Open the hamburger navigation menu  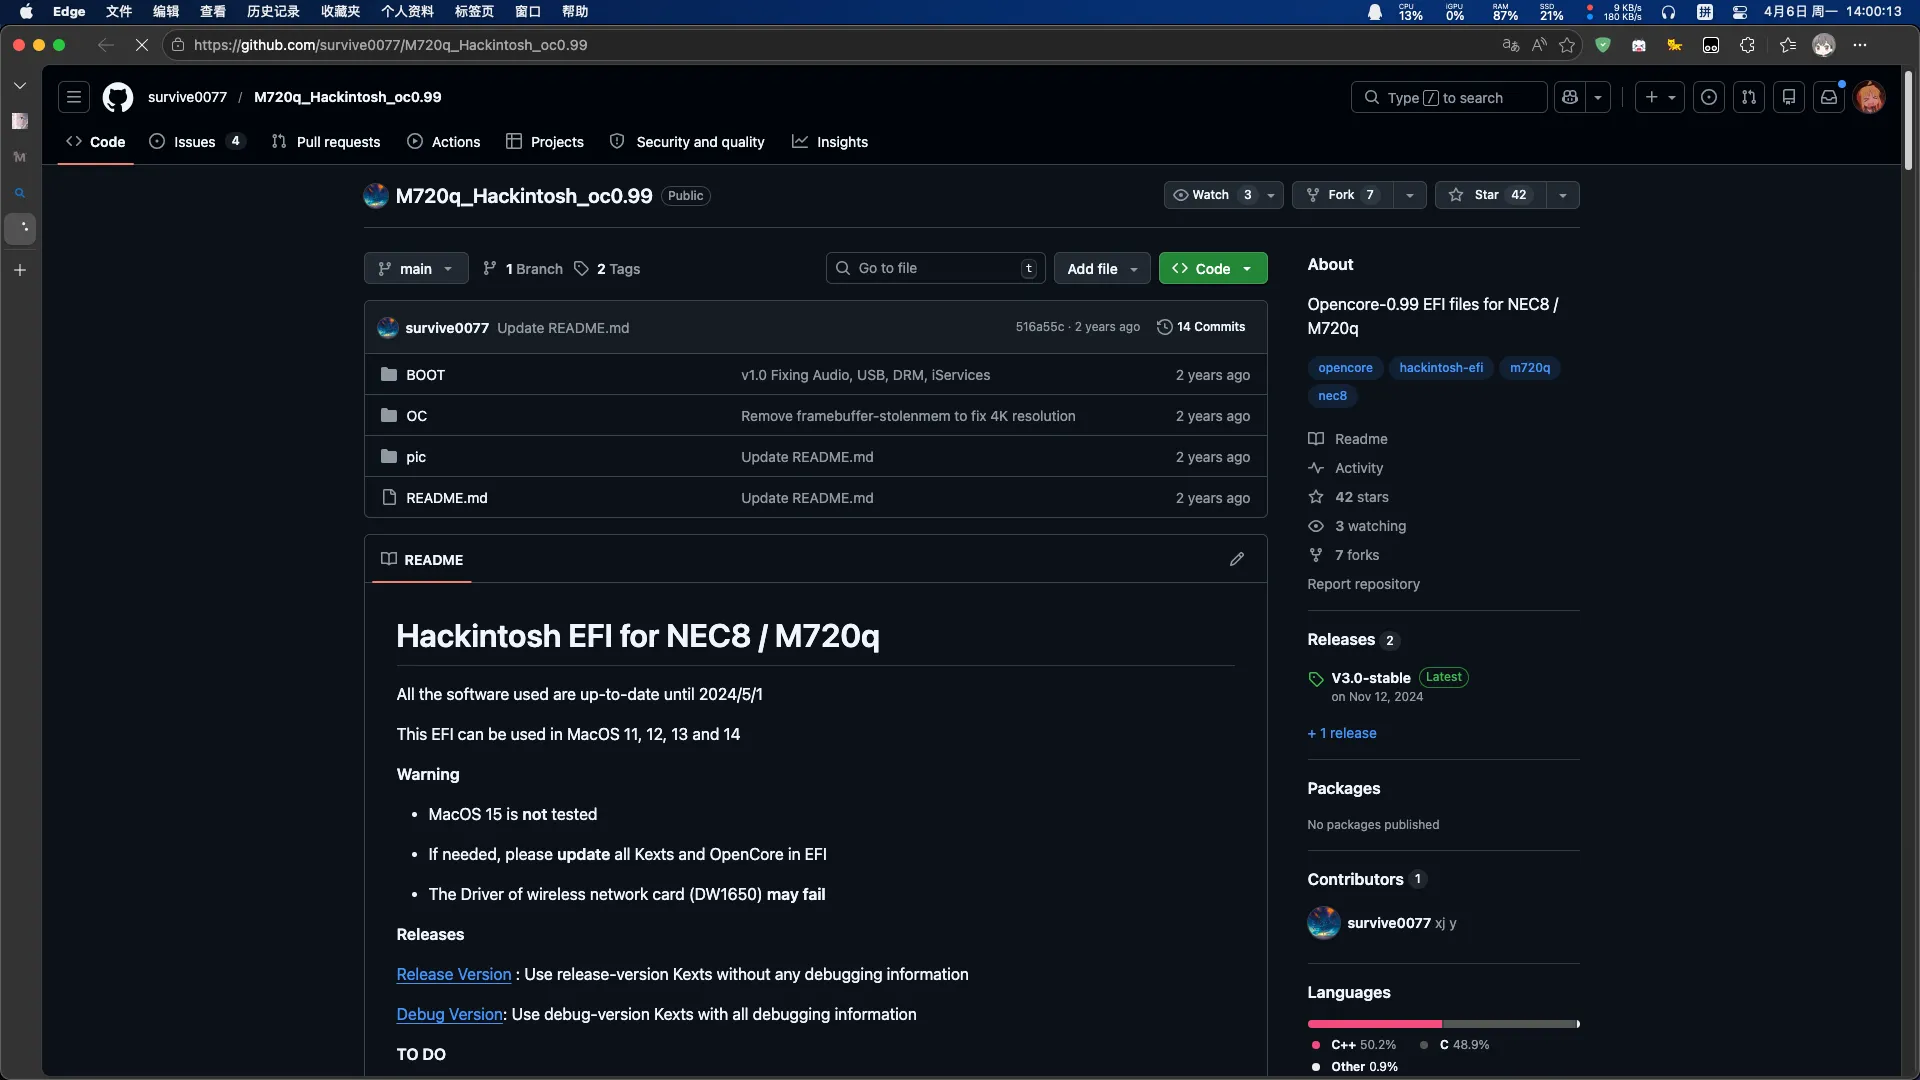[74, 97]
